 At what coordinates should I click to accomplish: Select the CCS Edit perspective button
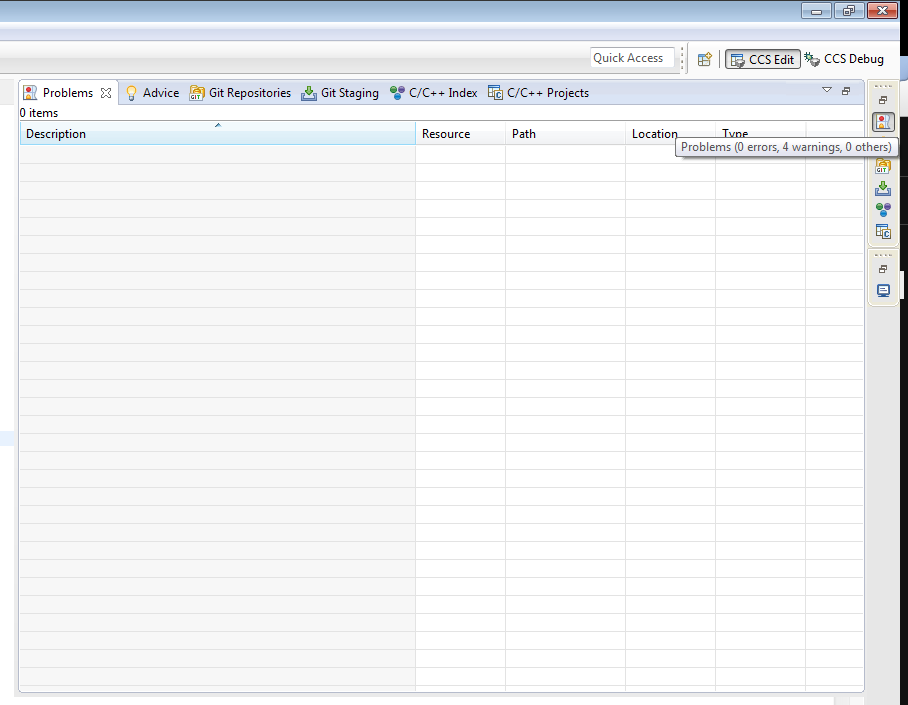pyautogui.click(x=763, y=59)
